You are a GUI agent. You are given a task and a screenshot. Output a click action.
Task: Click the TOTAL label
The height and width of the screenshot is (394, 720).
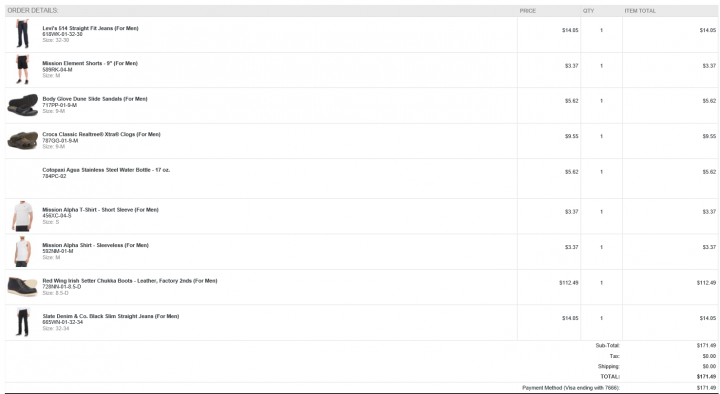(610, 377)
